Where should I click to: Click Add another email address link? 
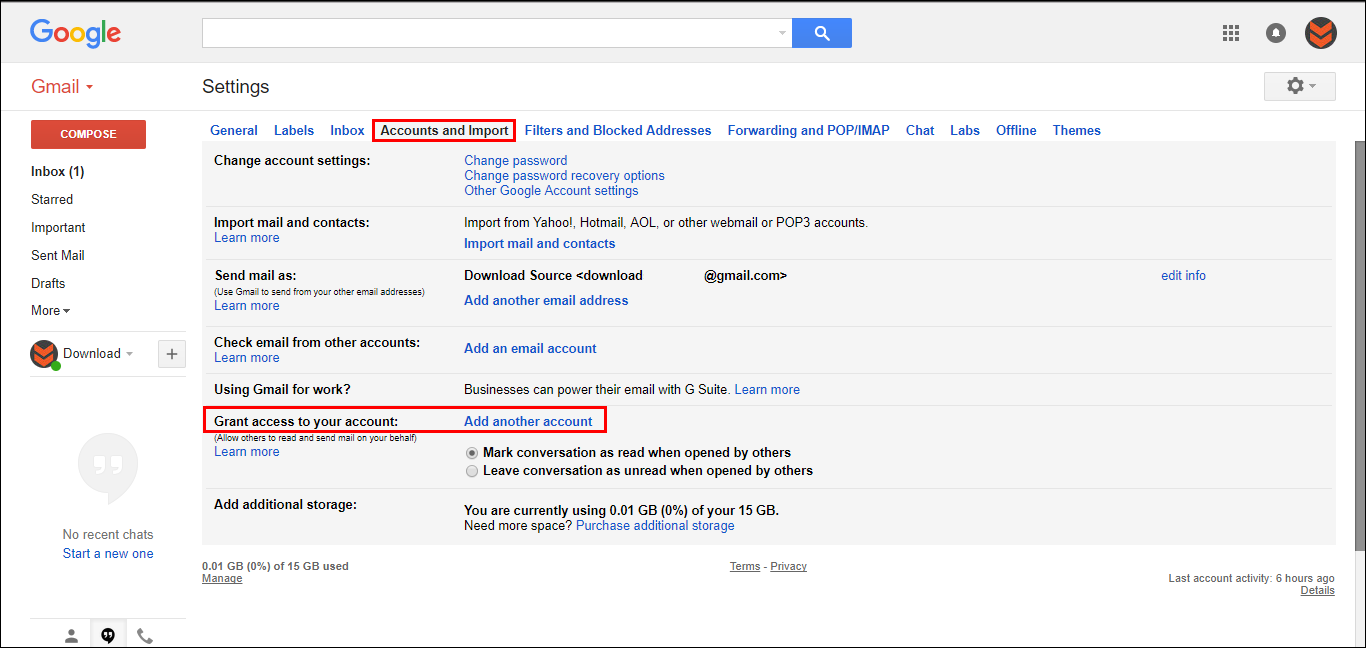point(546,300)
